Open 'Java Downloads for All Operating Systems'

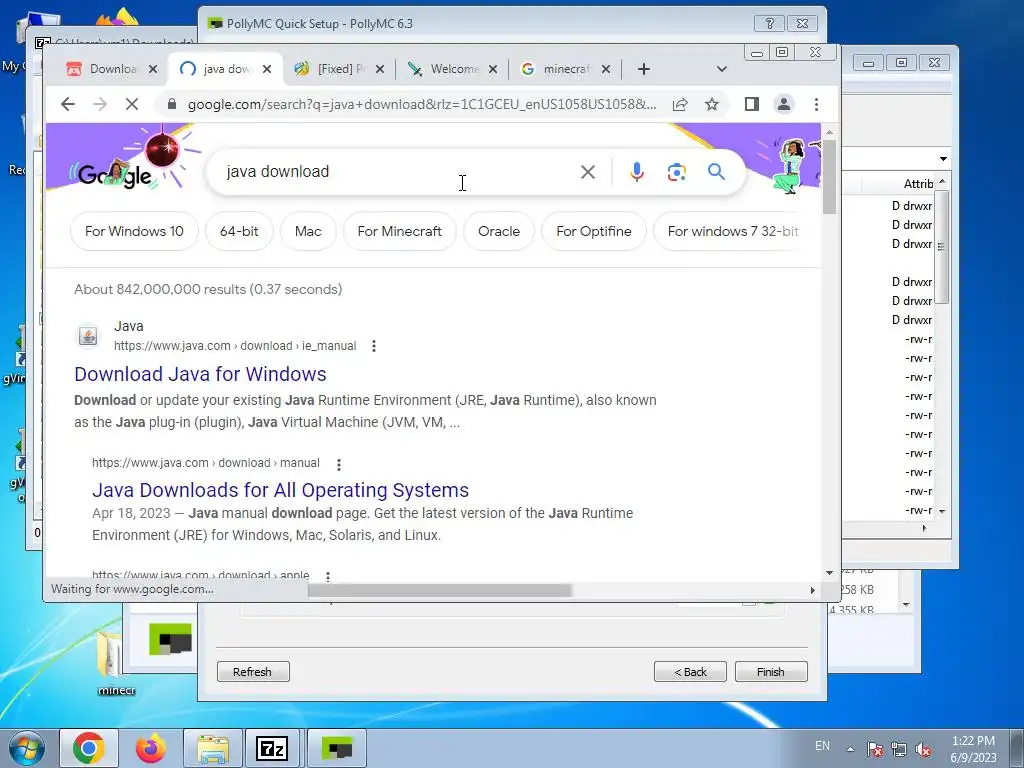280,490
